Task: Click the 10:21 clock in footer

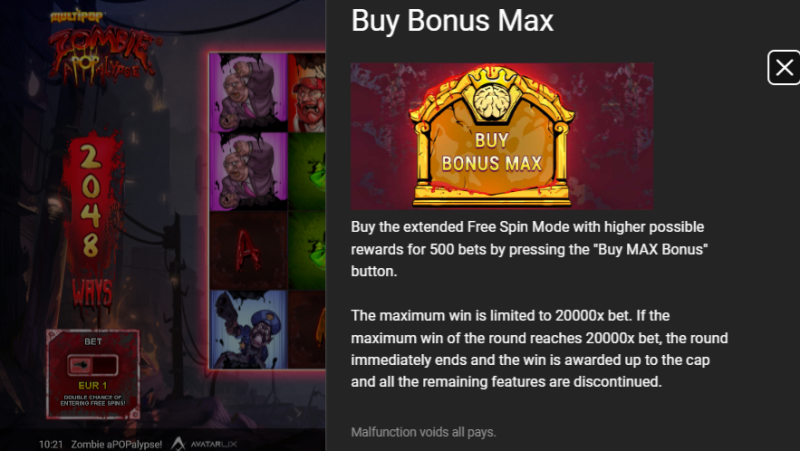Action: 51,444
